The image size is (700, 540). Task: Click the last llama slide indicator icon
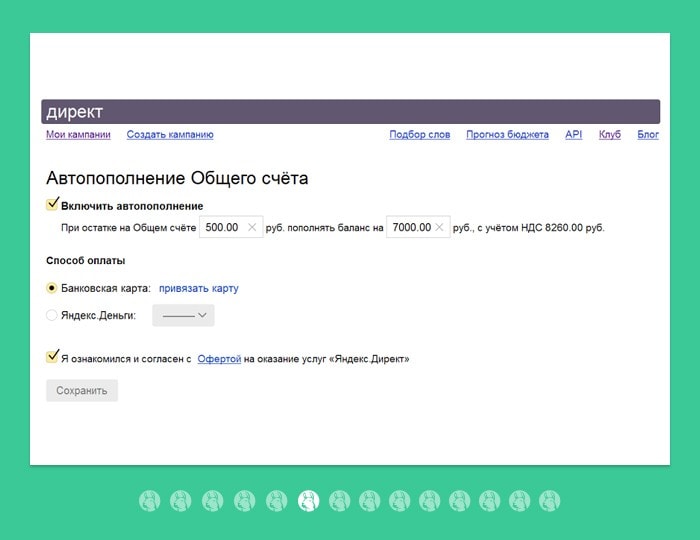(549, 501)
